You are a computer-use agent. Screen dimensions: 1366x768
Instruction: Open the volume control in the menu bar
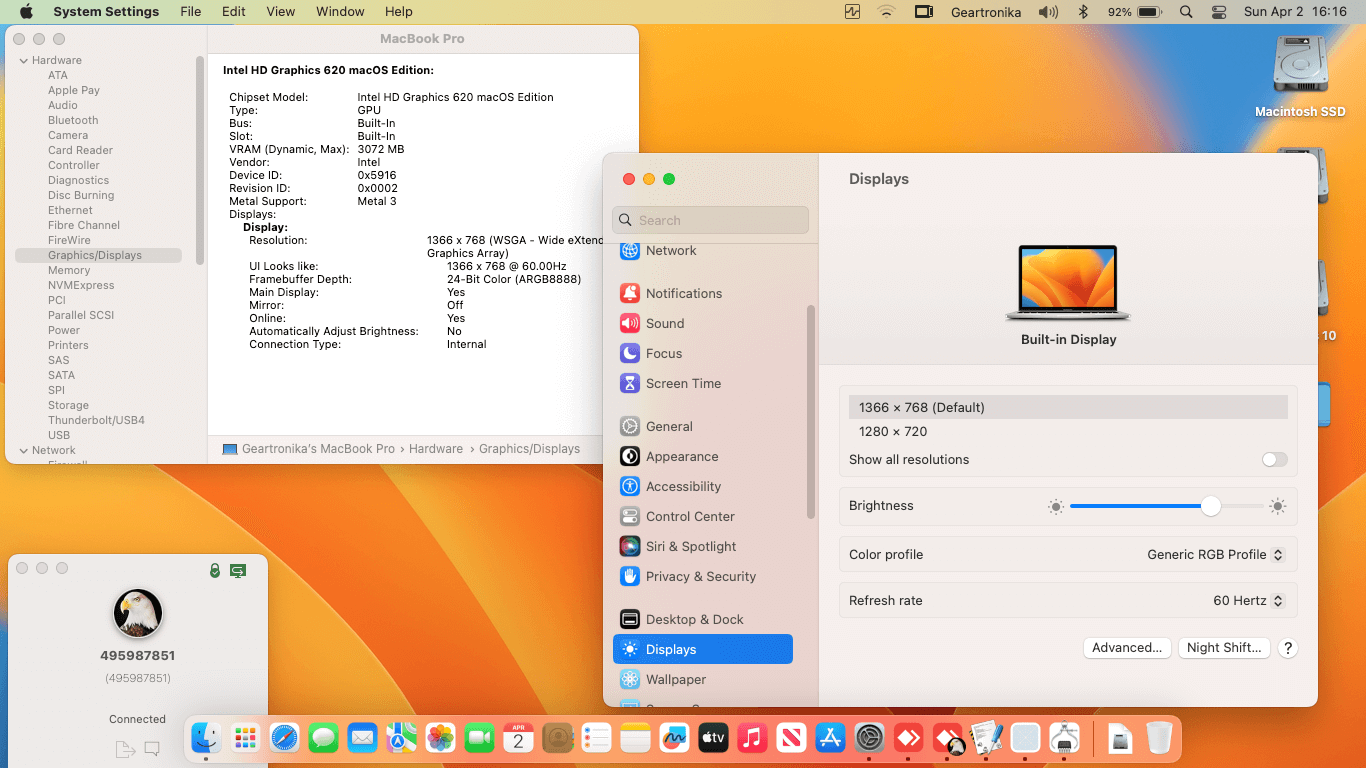[x=1047, y=12]
